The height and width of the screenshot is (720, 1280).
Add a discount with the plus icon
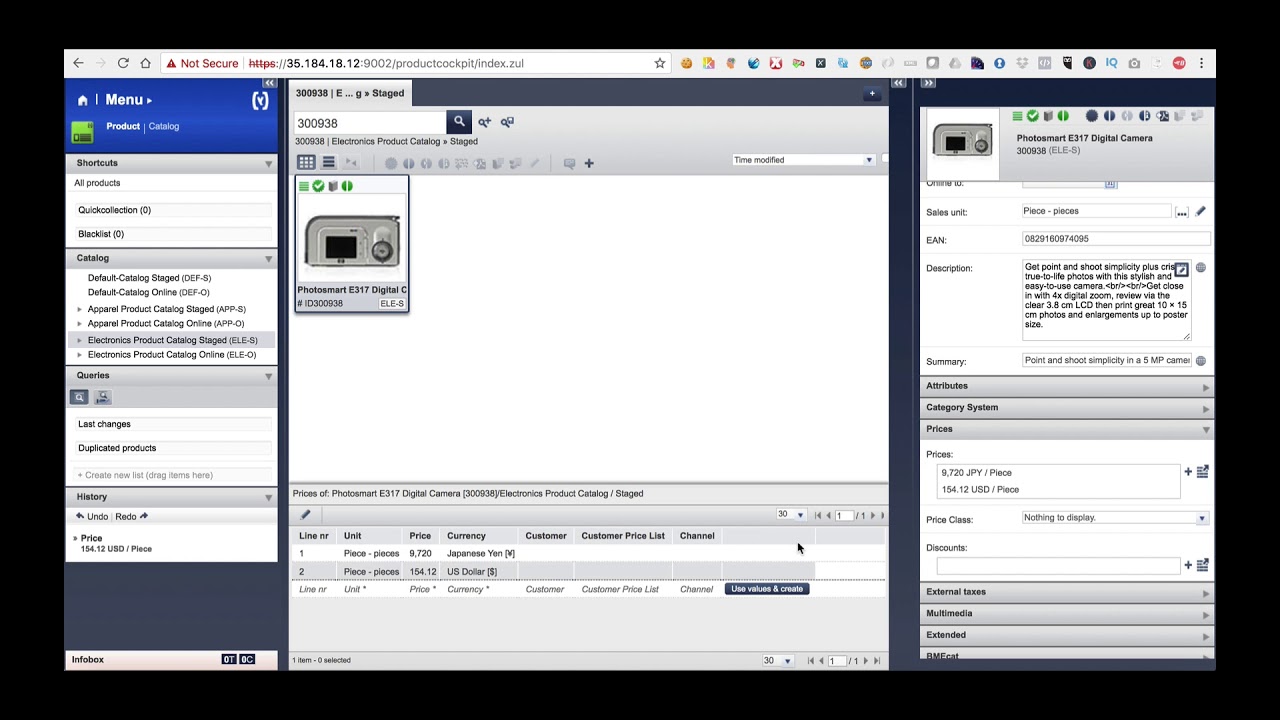[1188, 565]
